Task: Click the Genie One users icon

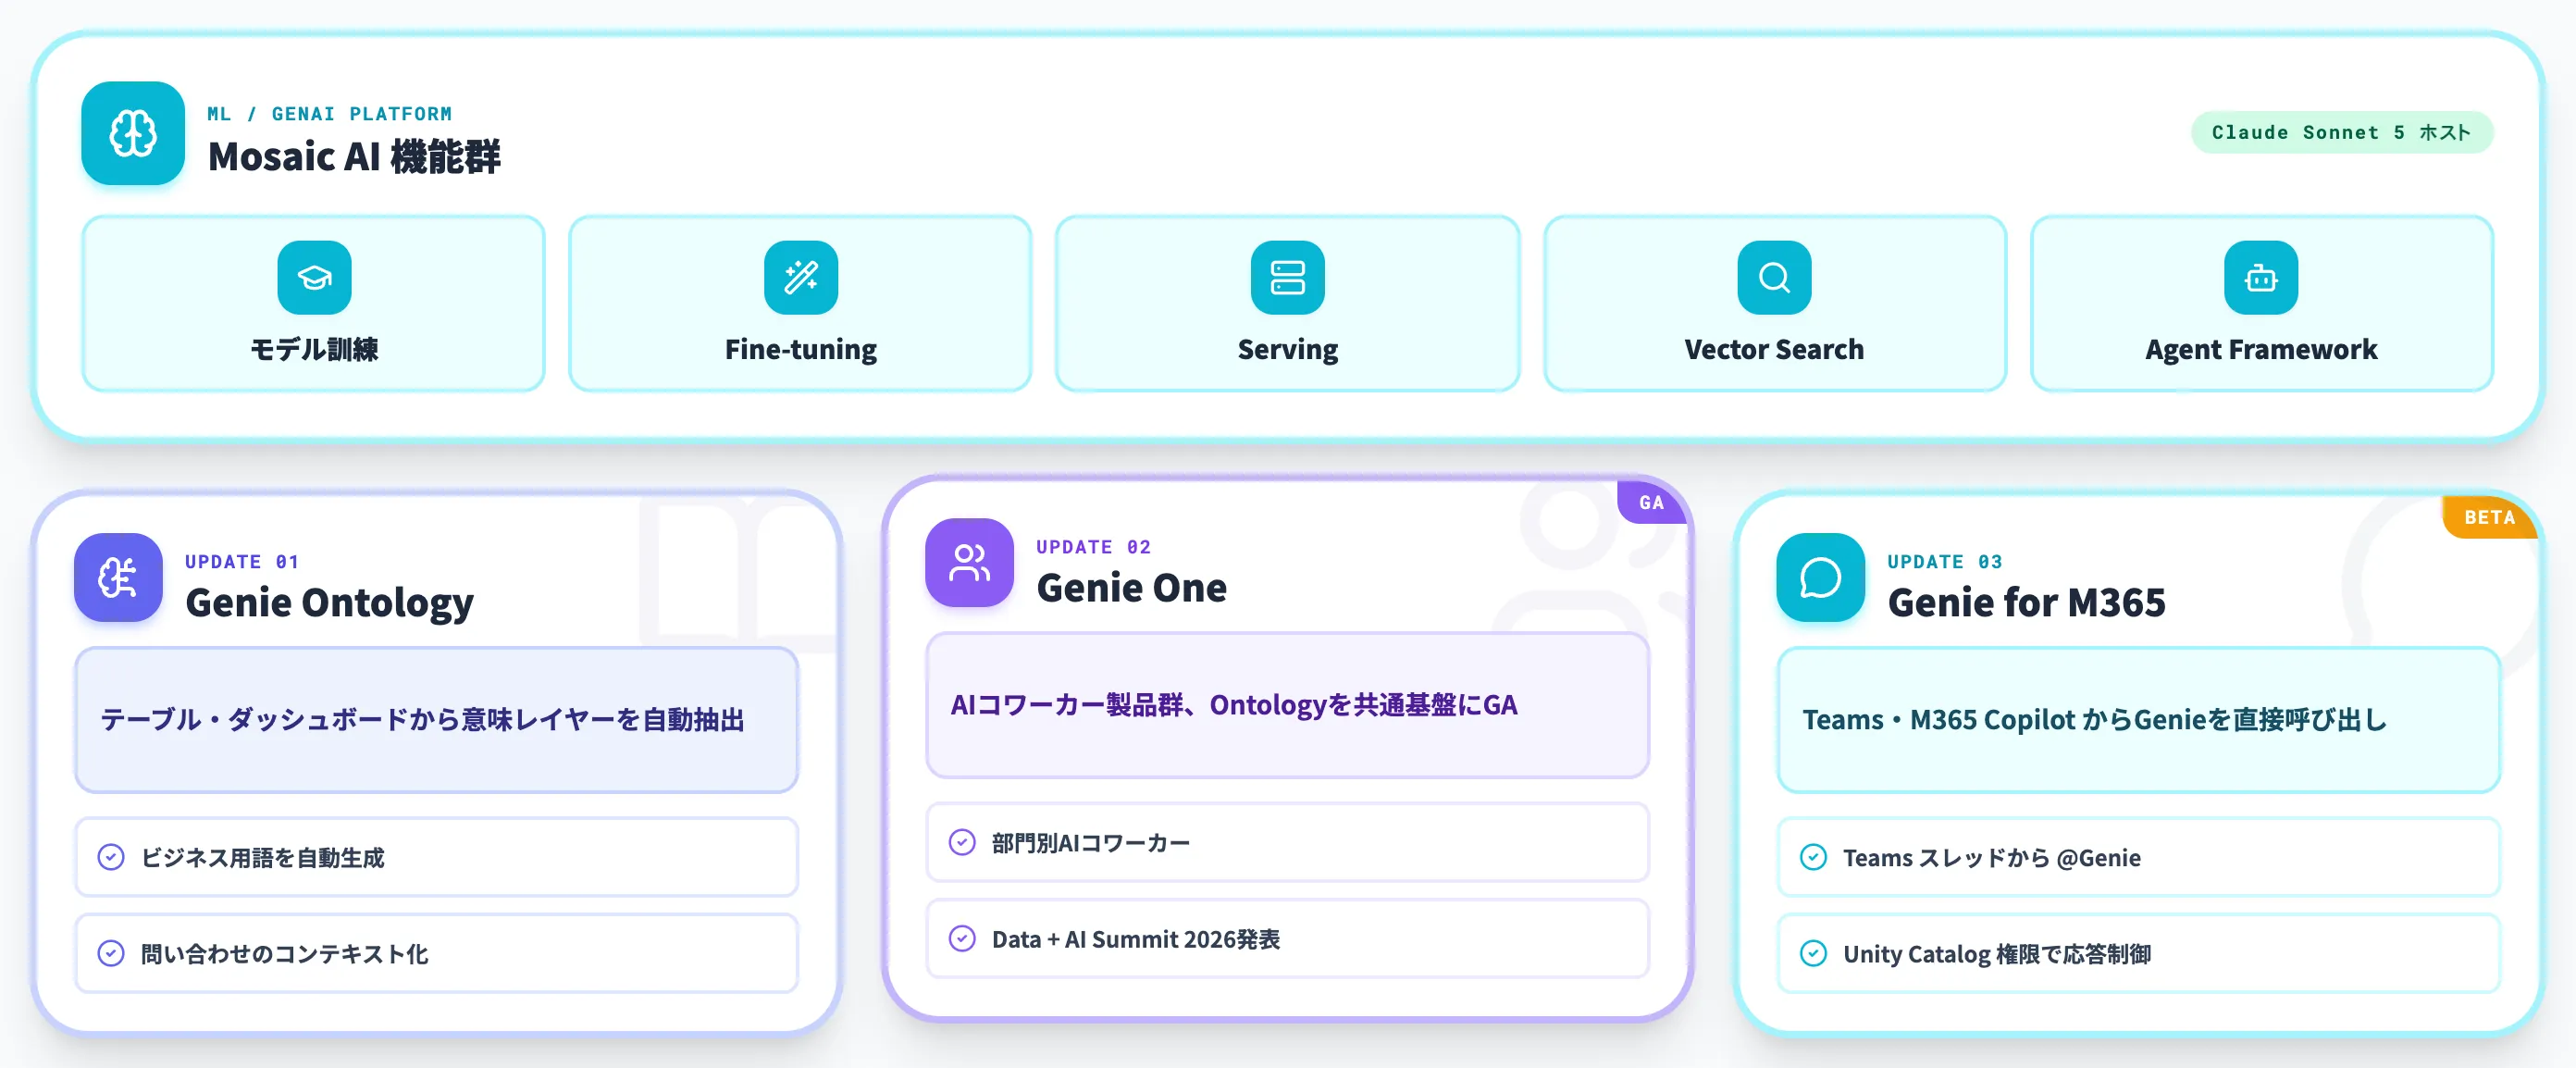Action: (969, 562)
